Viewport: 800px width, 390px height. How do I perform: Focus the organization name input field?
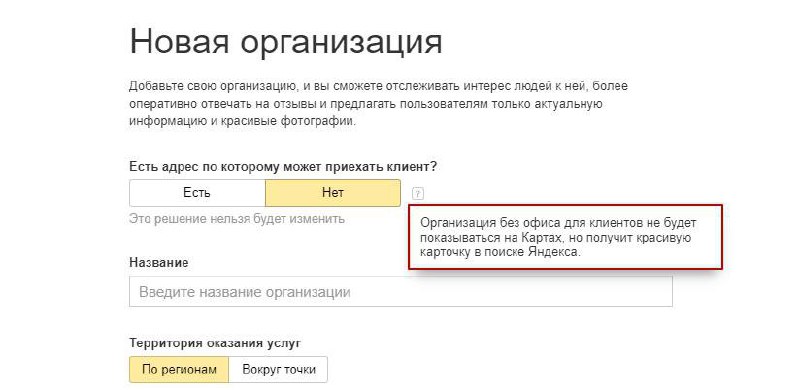click(x=401, y=292)
